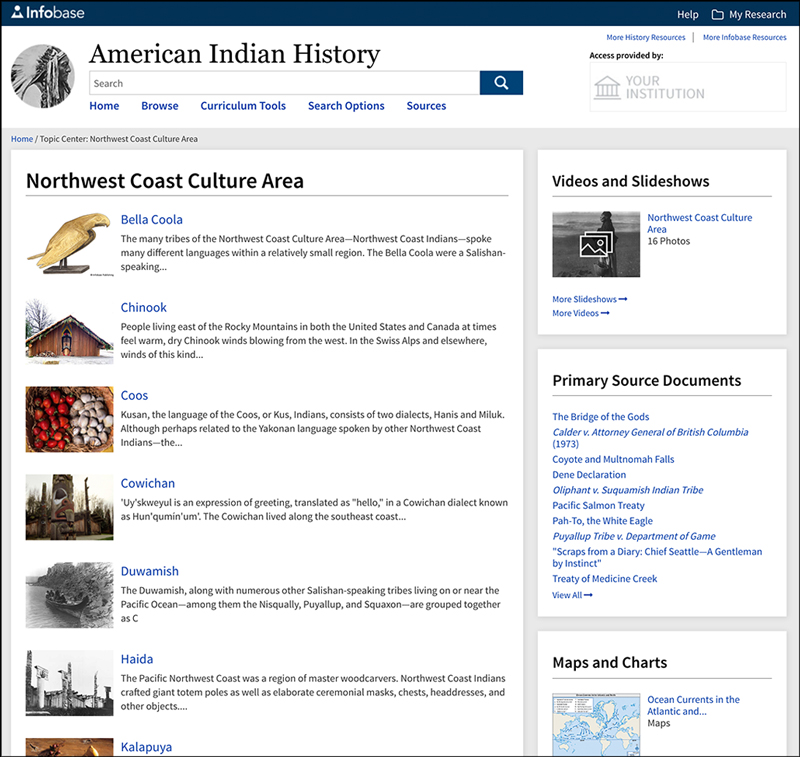Click More Videos link

581,313
